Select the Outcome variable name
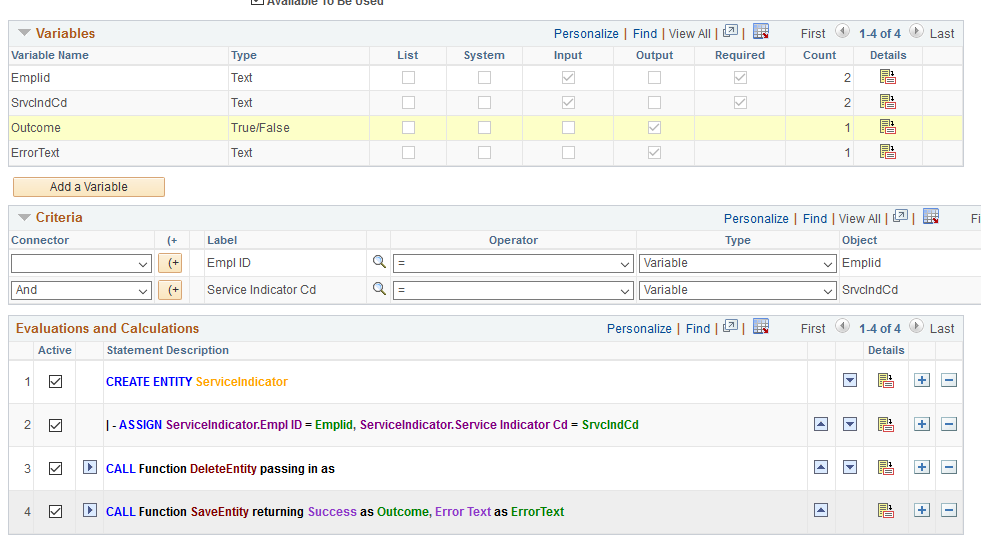 click(36, 128)
